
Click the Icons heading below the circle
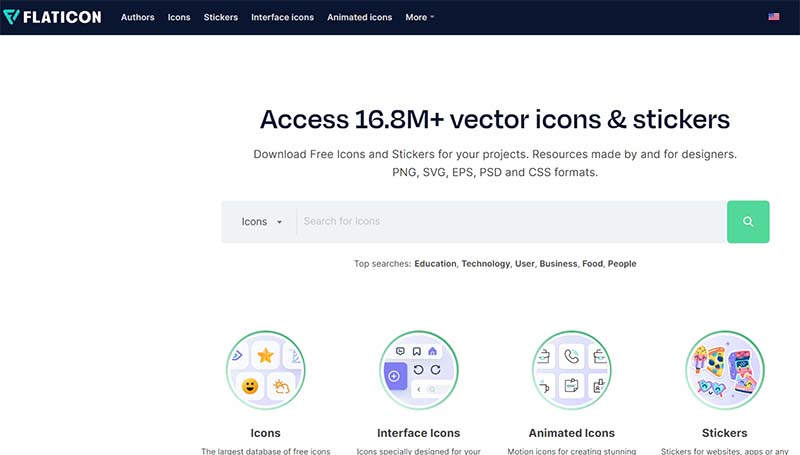click(265, 433)
